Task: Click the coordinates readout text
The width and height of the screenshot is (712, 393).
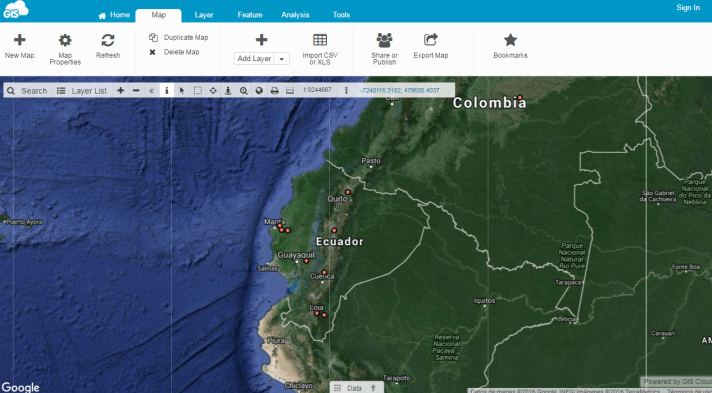Action: coord(400,90)
